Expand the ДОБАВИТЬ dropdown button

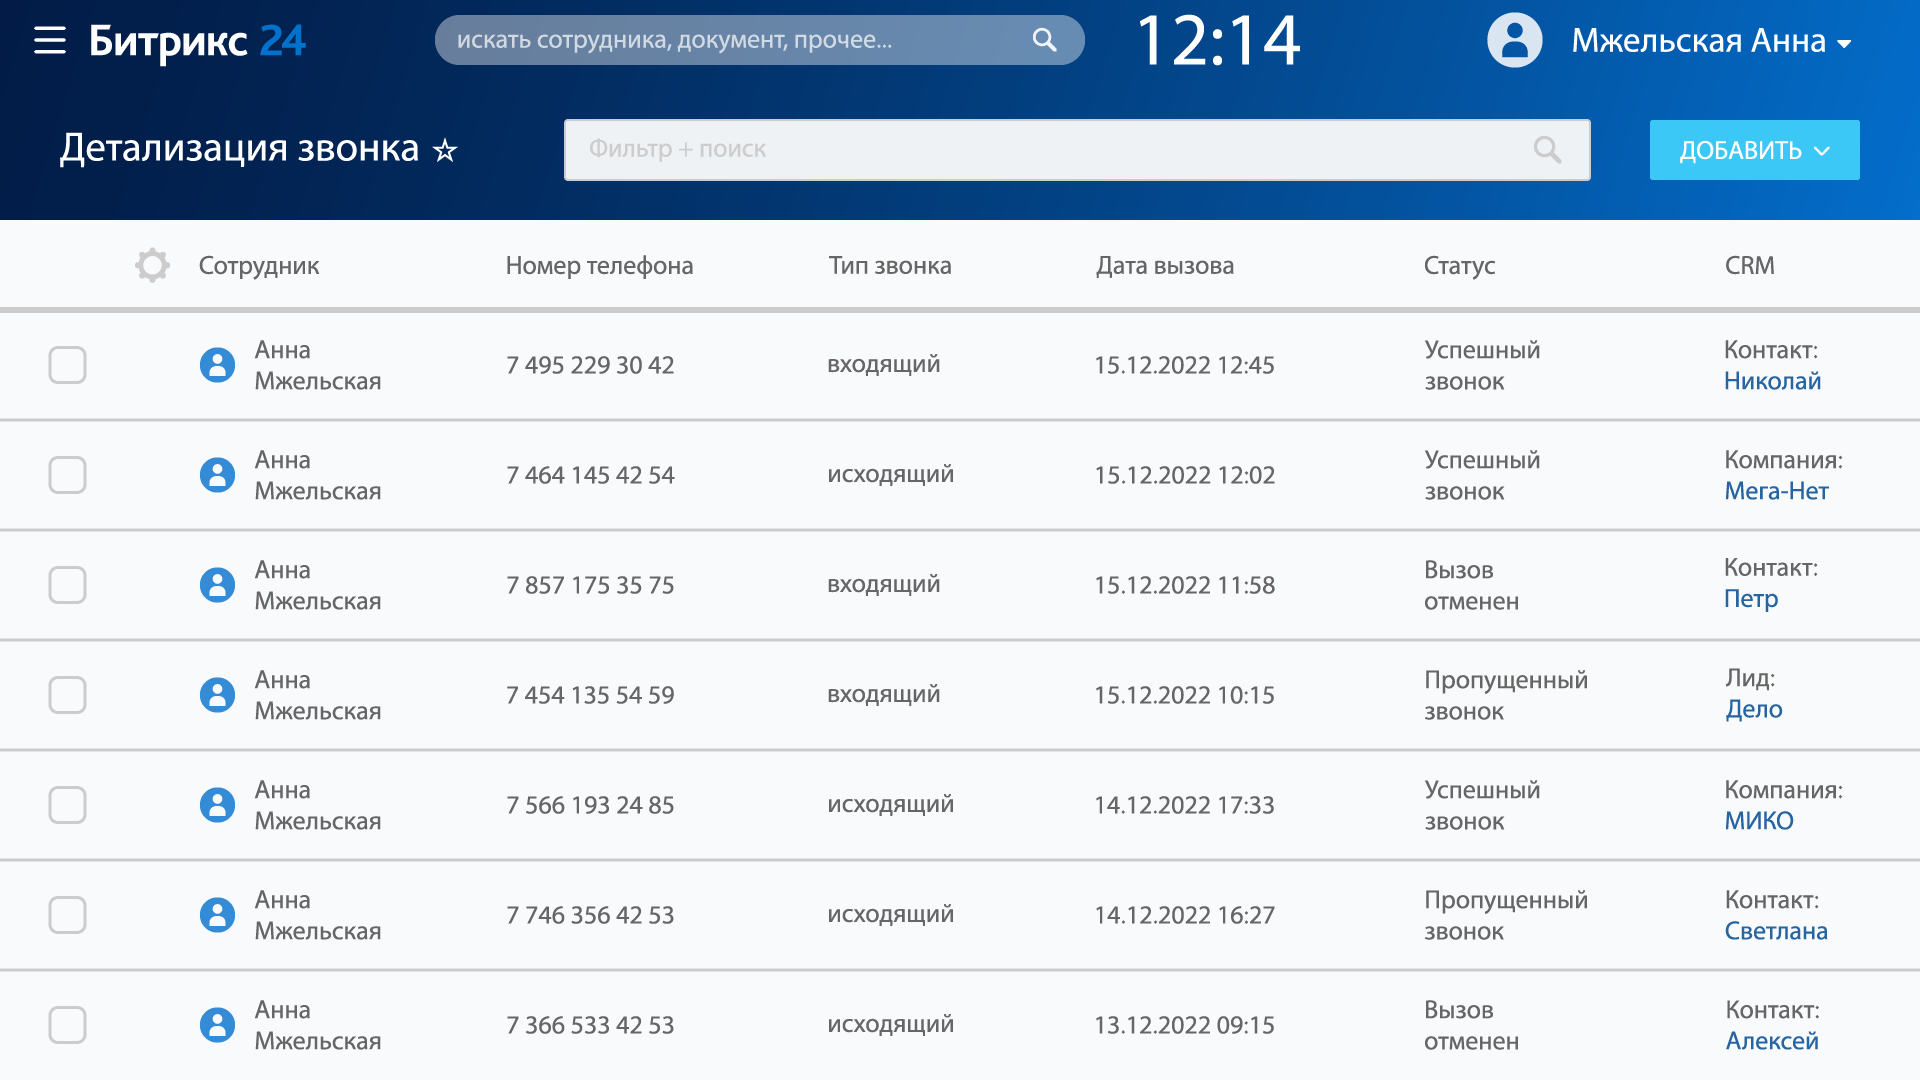click(1754, 150)
